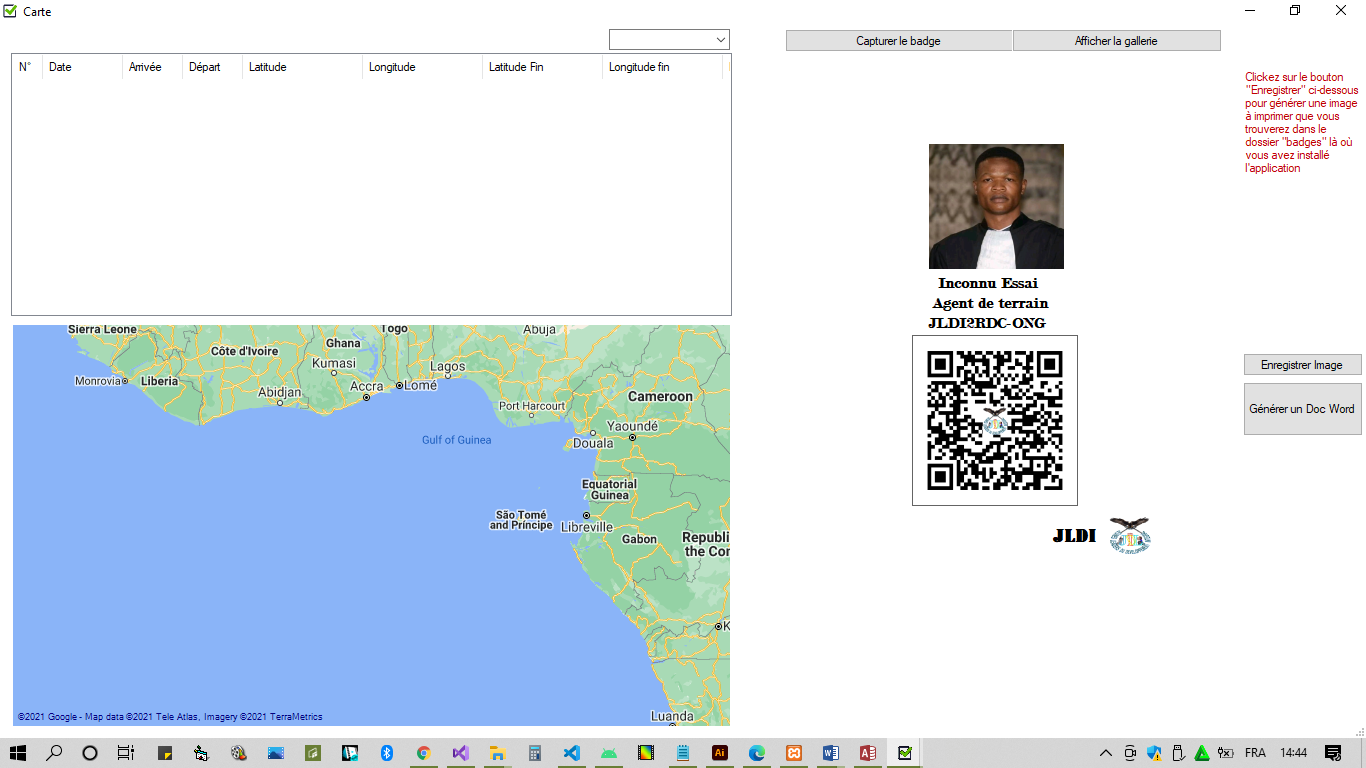
Task: Open XAMPP from the taskbar
Action: pos(794,753)
